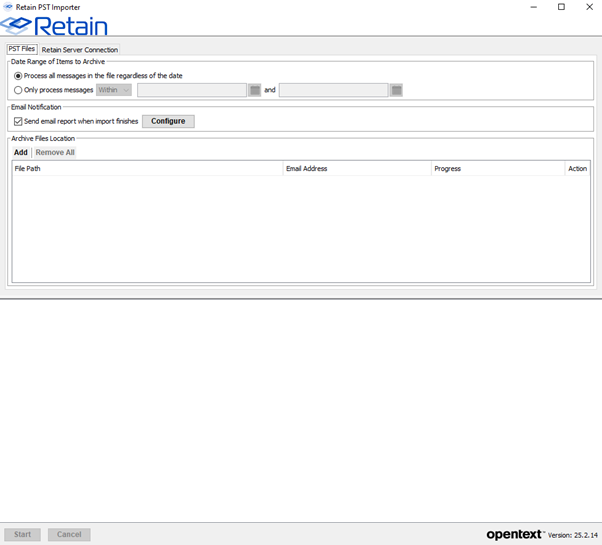Click the opentext logo

[x=516, y=534]
